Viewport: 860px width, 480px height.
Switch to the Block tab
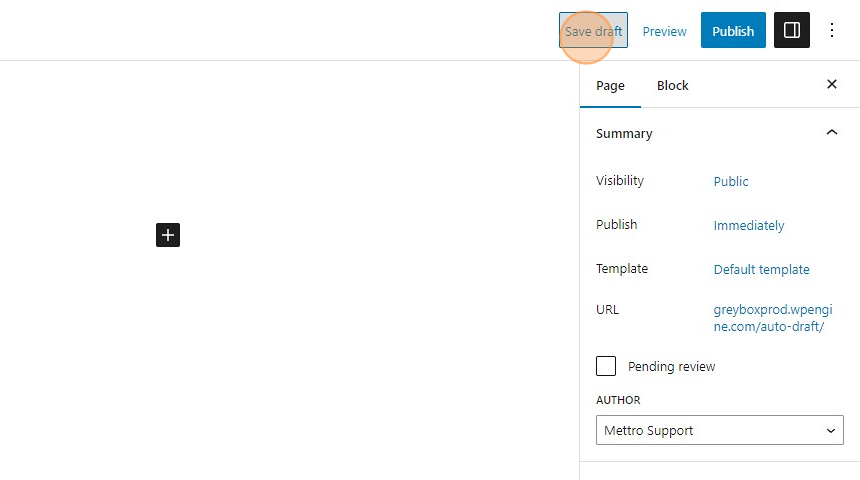(672, 86)
